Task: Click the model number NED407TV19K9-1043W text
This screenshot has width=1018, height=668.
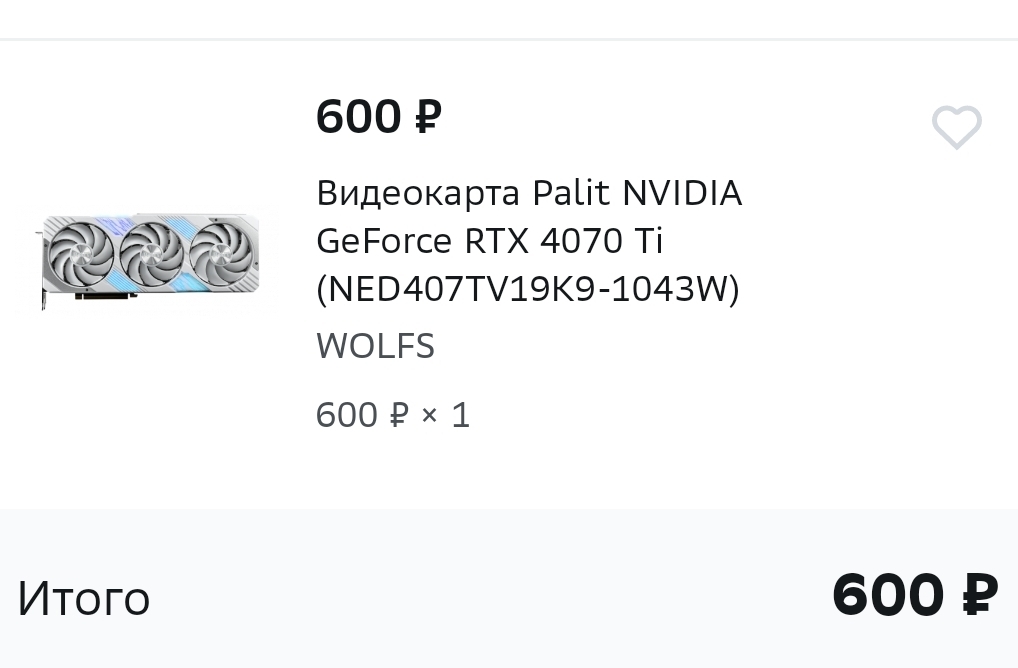Action: 528,289
